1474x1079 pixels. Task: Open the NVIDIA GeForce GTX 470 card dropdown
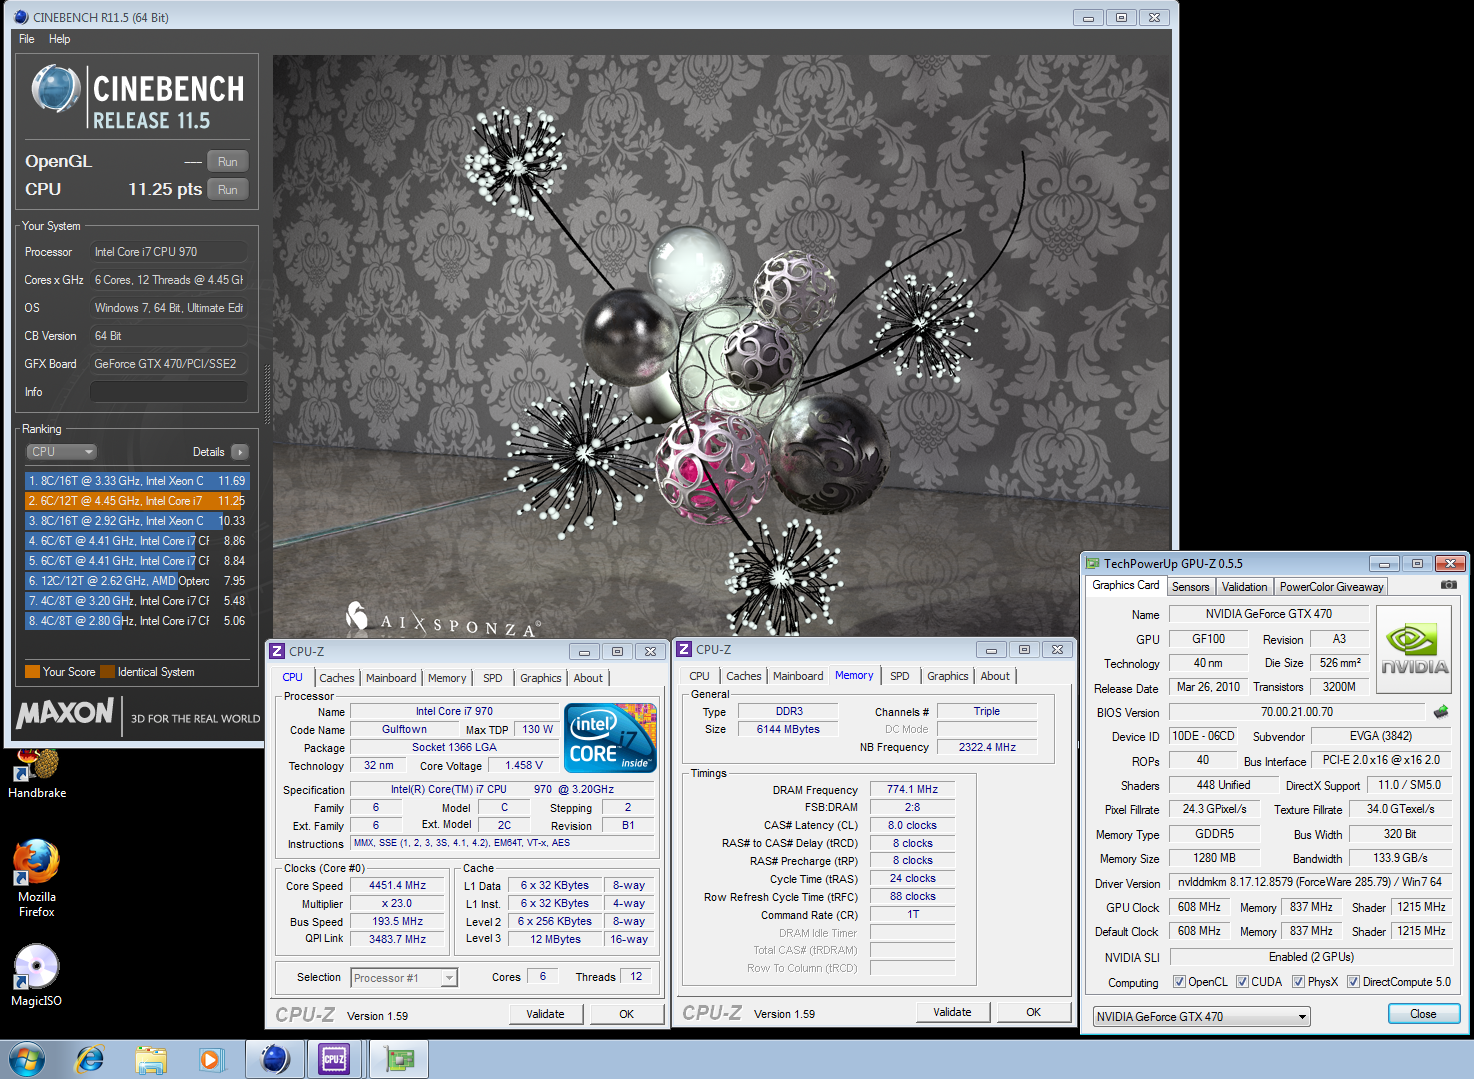pyautogui.click(x=1201, y=1016)
